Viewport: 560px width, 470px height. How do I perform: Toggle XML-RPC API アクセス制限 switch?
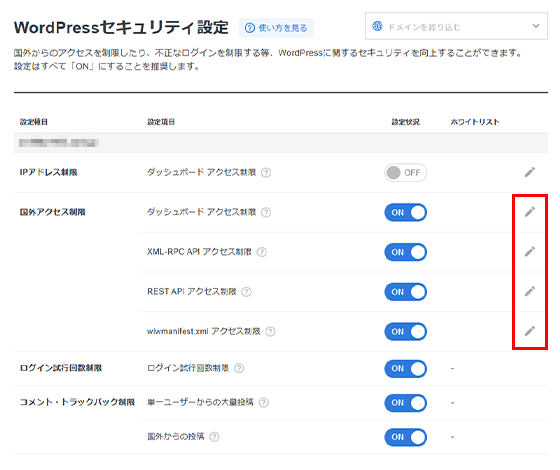click(405, 252)
